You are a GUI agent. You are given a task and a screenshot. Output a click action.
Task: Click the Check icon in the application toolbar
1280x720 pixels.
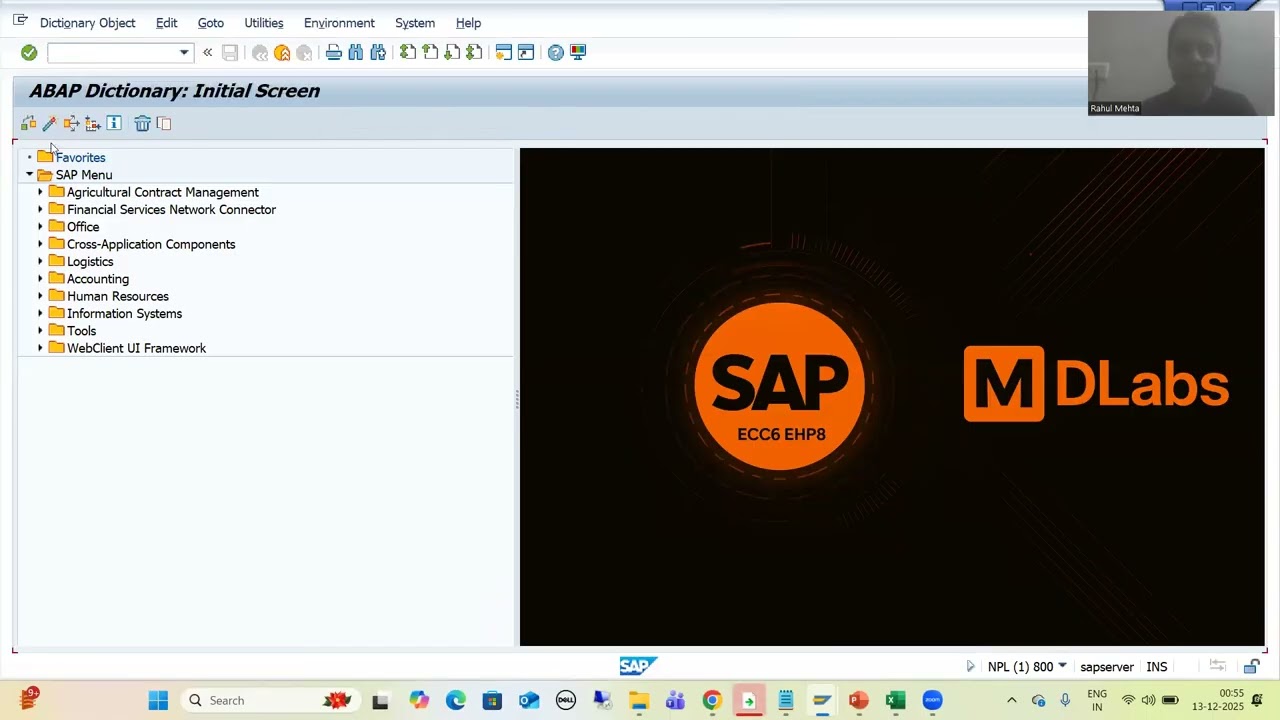click(x=28, y=123)
